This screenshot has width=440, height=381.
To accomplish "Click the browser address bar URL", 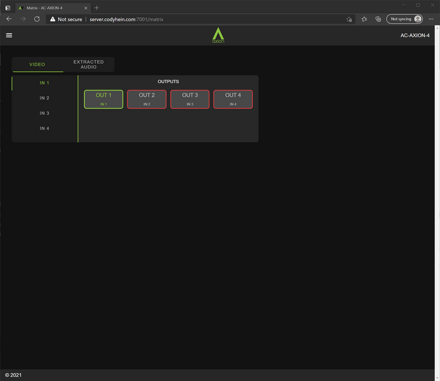I will [126, 19].
